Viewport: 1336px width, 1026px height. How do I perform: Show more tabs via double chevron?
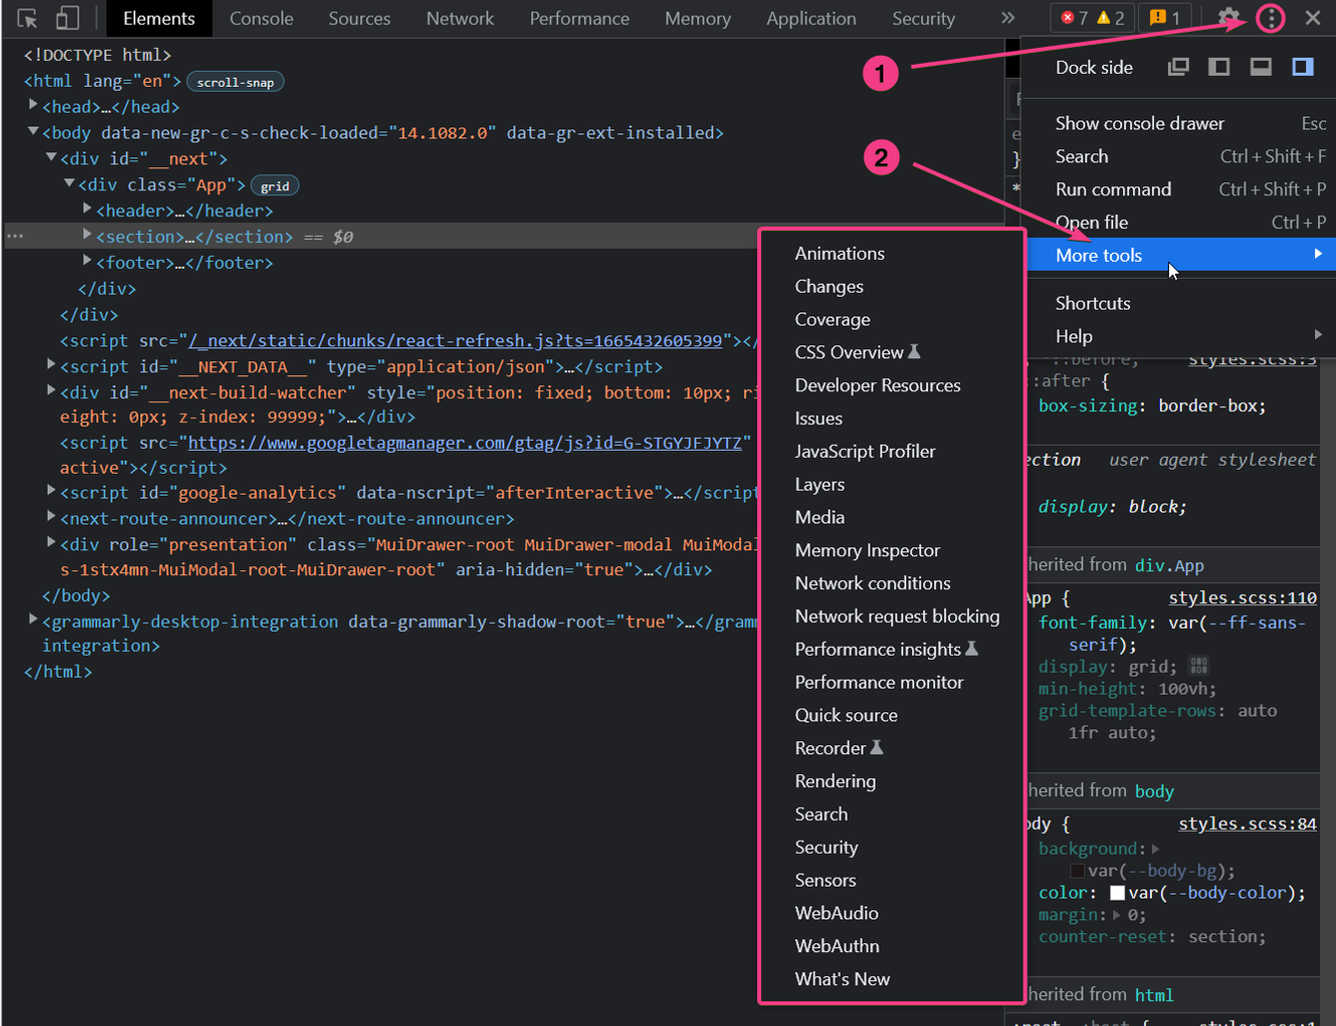pyautogui.click(x=1008, y=18)
